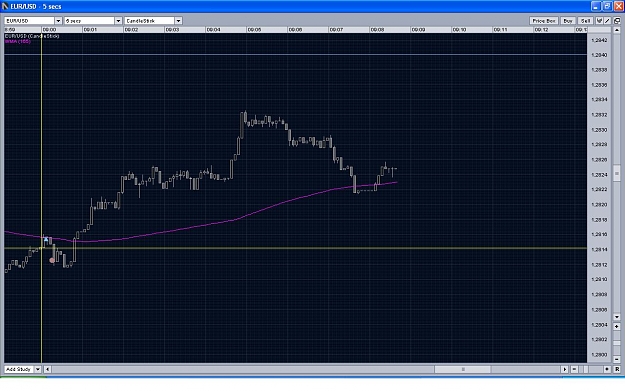Open the CandleStick chart type dropdown

coord(178,21)
